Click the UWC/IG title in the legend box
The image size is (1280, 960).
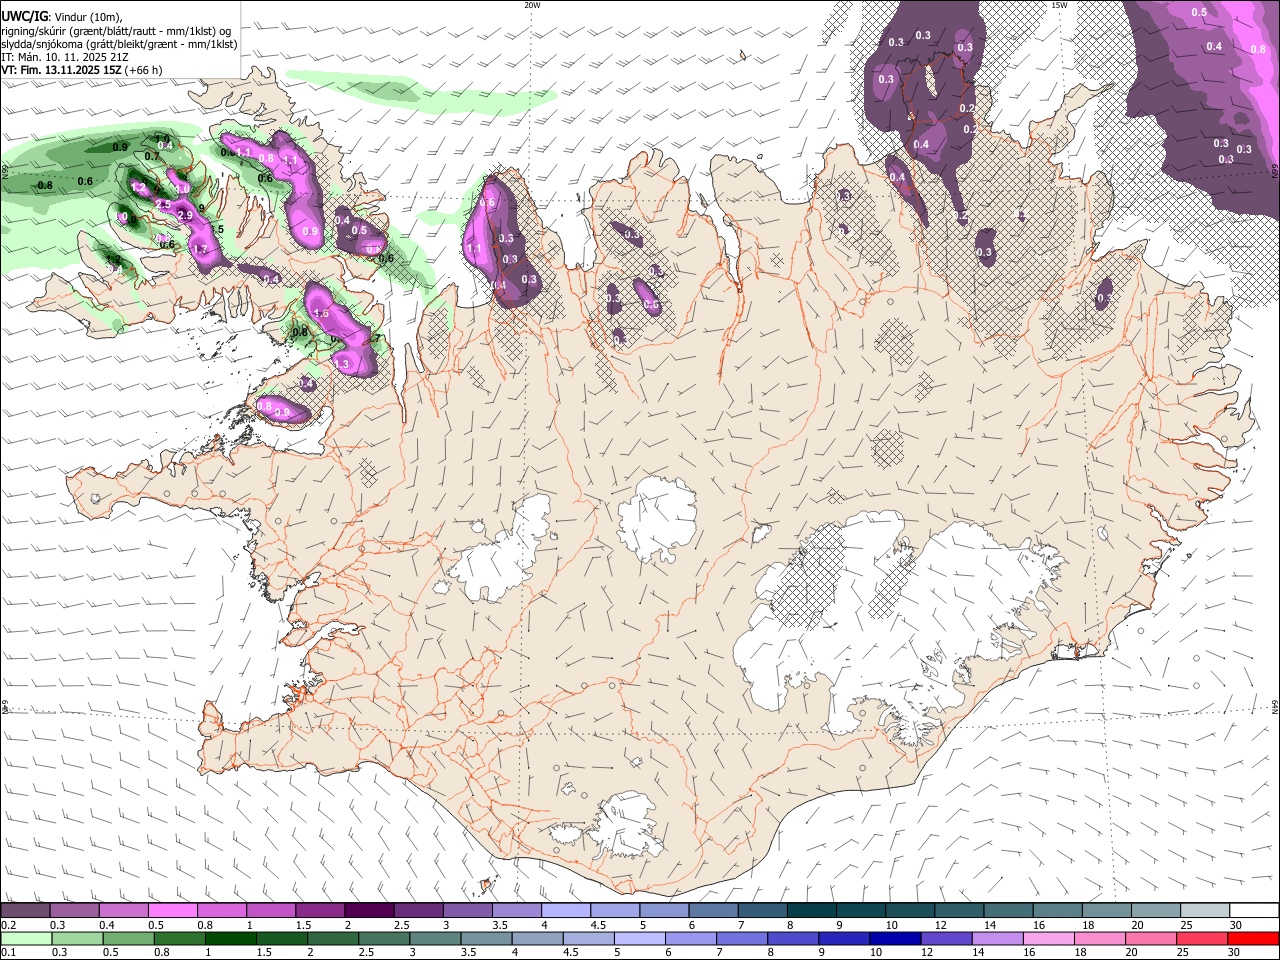24,17
